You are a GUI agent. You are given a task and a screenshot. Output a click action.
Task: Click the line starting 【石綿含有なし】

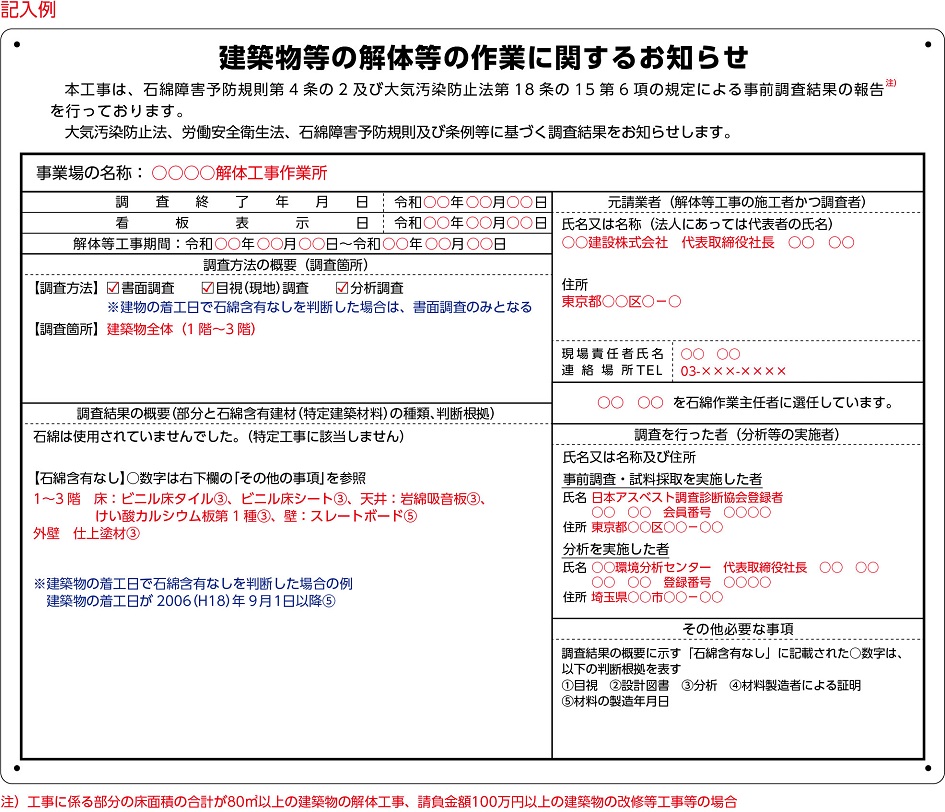pyautogui.click(x=198, y=478)
